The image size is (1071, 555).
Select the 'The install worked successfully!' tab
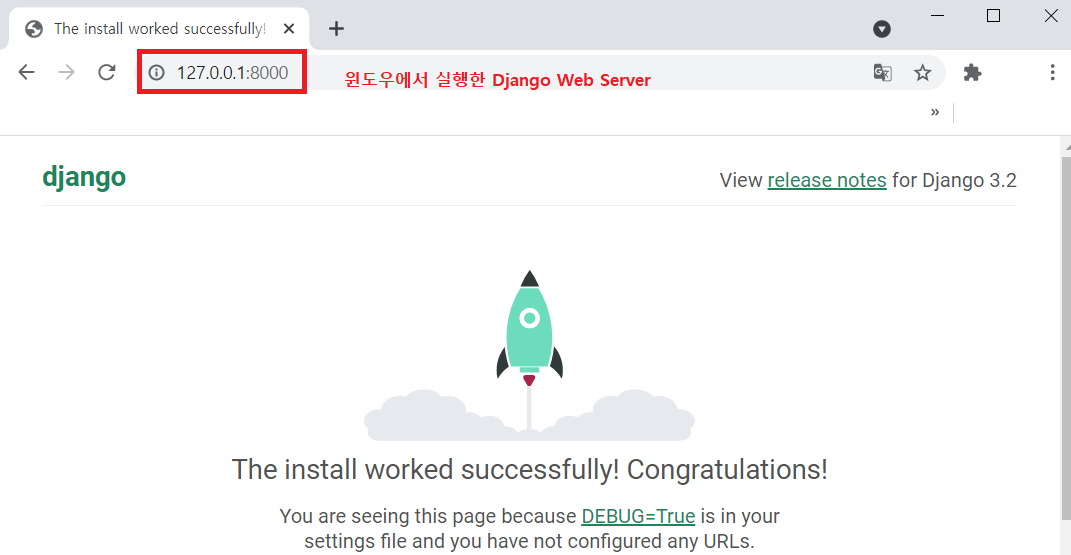point(159,29)
